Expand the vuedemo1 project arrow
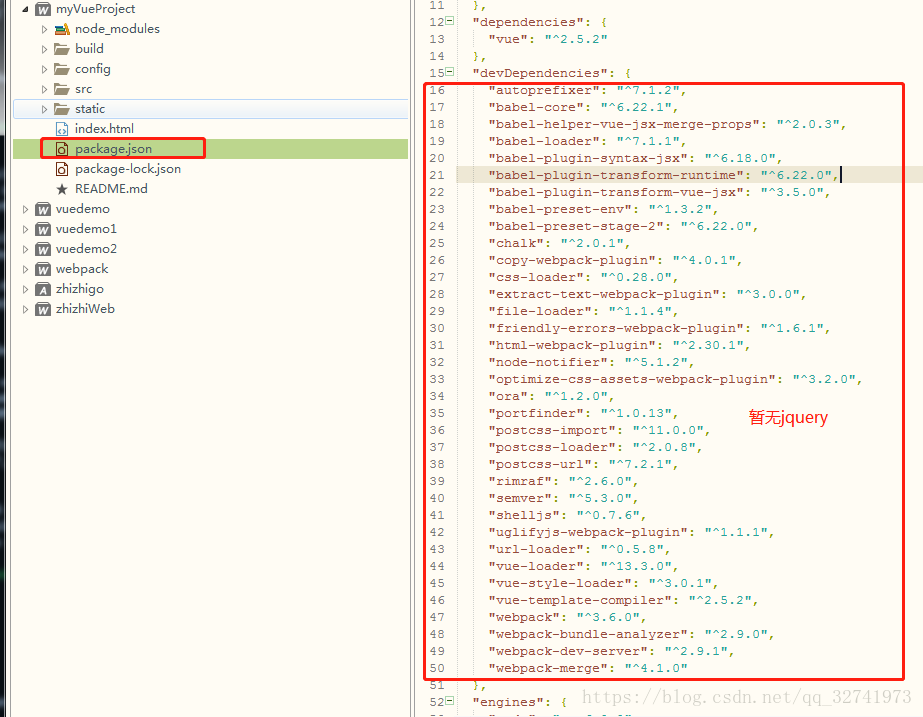This screenshot has width=923, height=717. [x=25, y=230]
